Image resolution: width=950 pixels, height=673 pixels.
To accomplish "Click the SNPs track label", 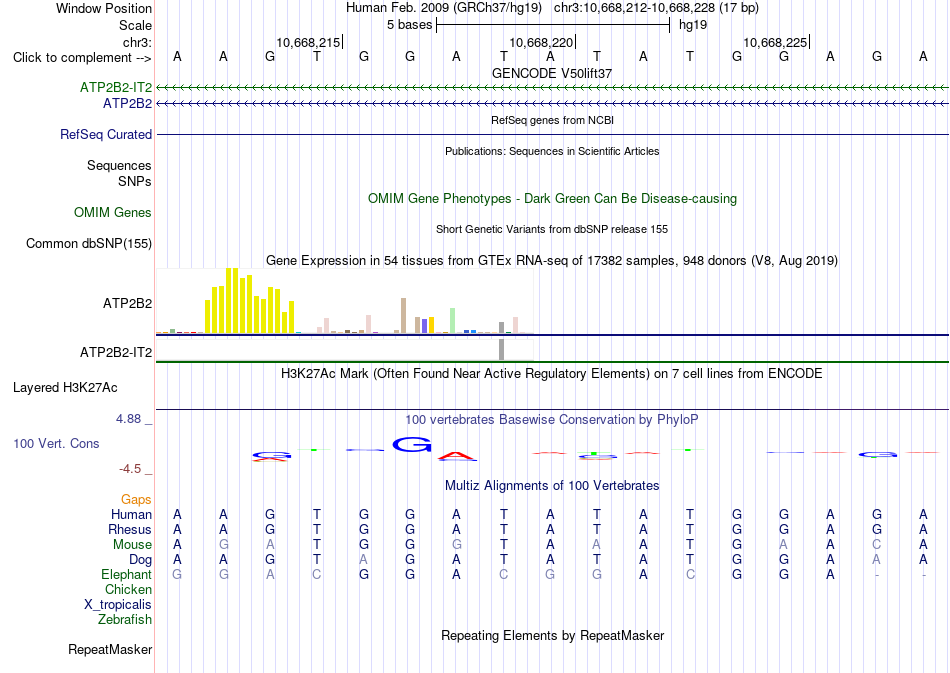I will (135, 181).
